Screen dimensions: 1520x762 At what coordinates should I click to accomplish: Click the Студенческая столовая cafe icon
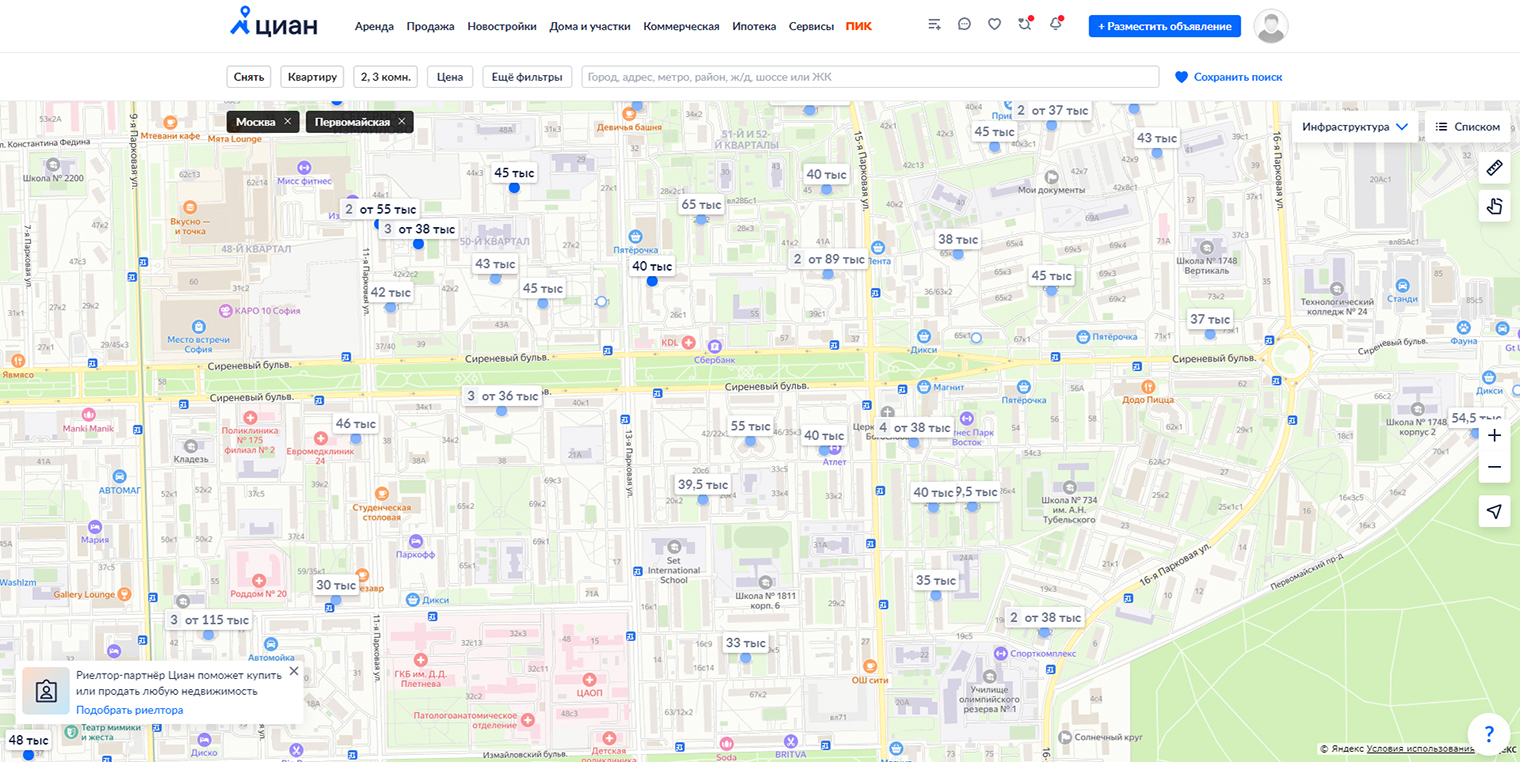(381, 493)
